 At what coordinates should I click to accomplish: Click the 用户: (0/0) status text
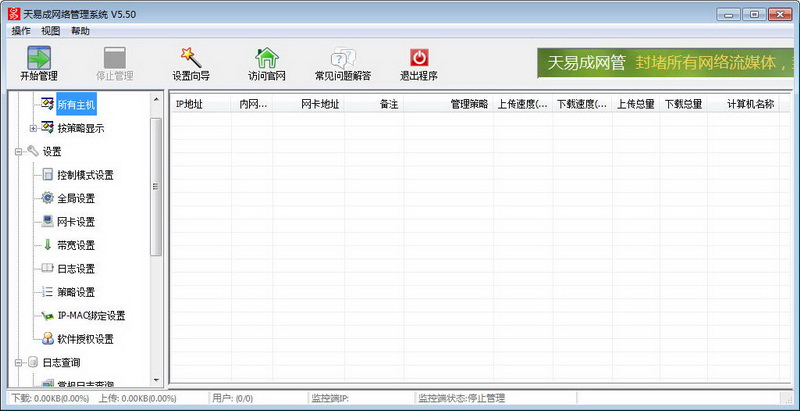(x=232, y=398)
